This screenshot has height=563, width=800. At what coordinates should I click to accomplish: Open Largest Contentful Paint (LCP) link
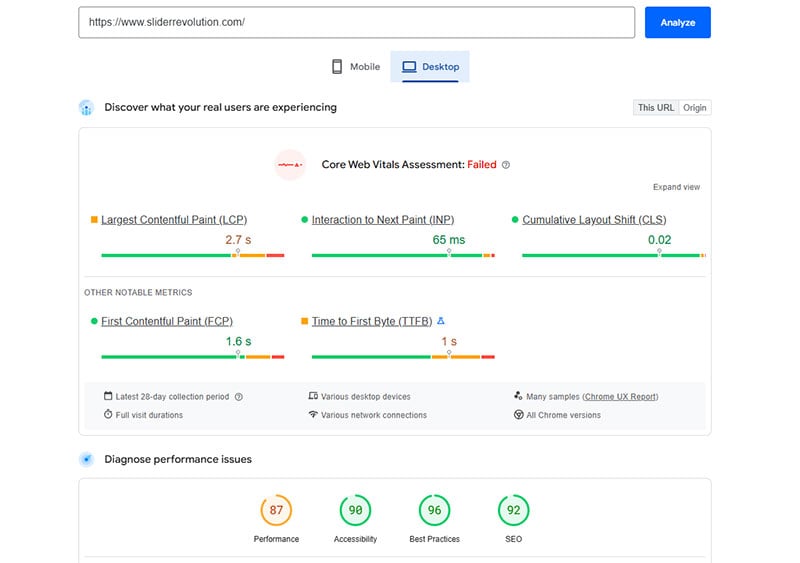pyautogui.click(x=174, y=219)
